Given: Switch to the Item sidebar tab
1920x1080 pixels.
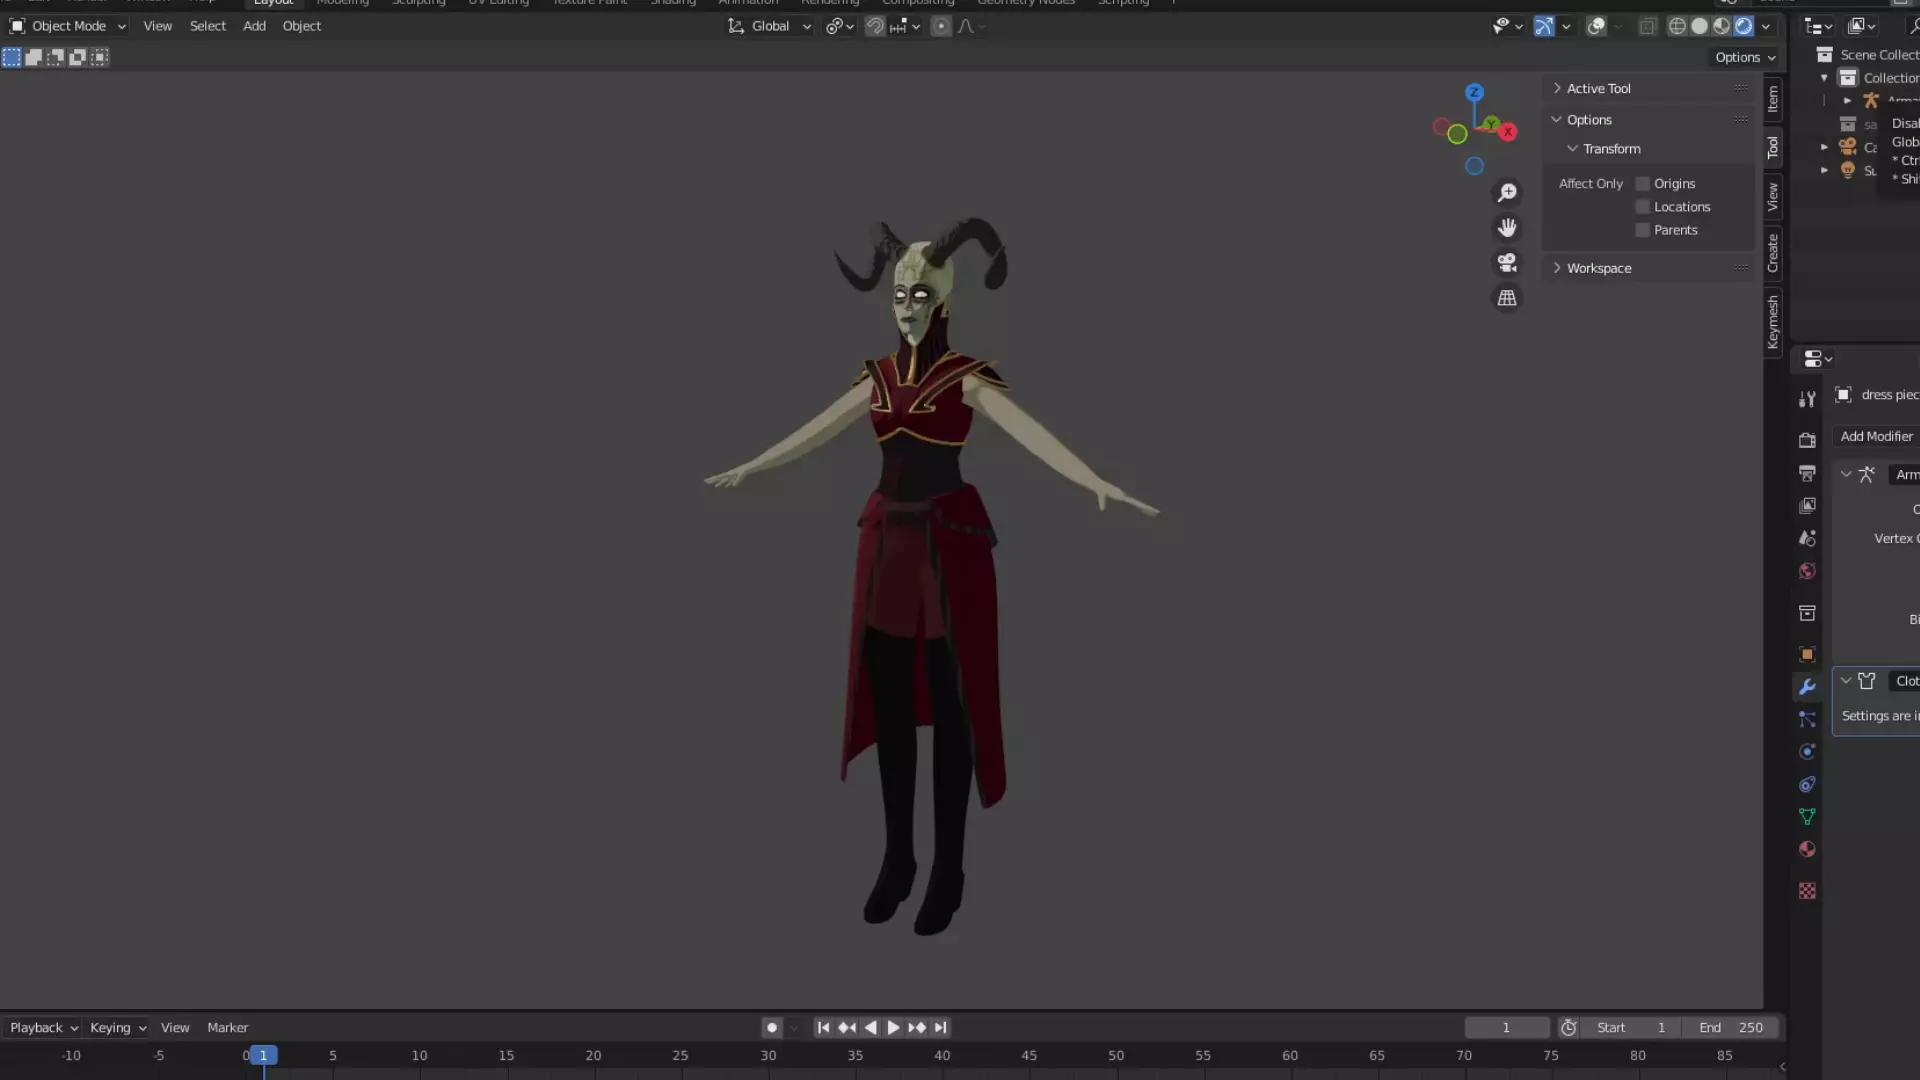Looking at the screenshot, I should click(1773, 98).
